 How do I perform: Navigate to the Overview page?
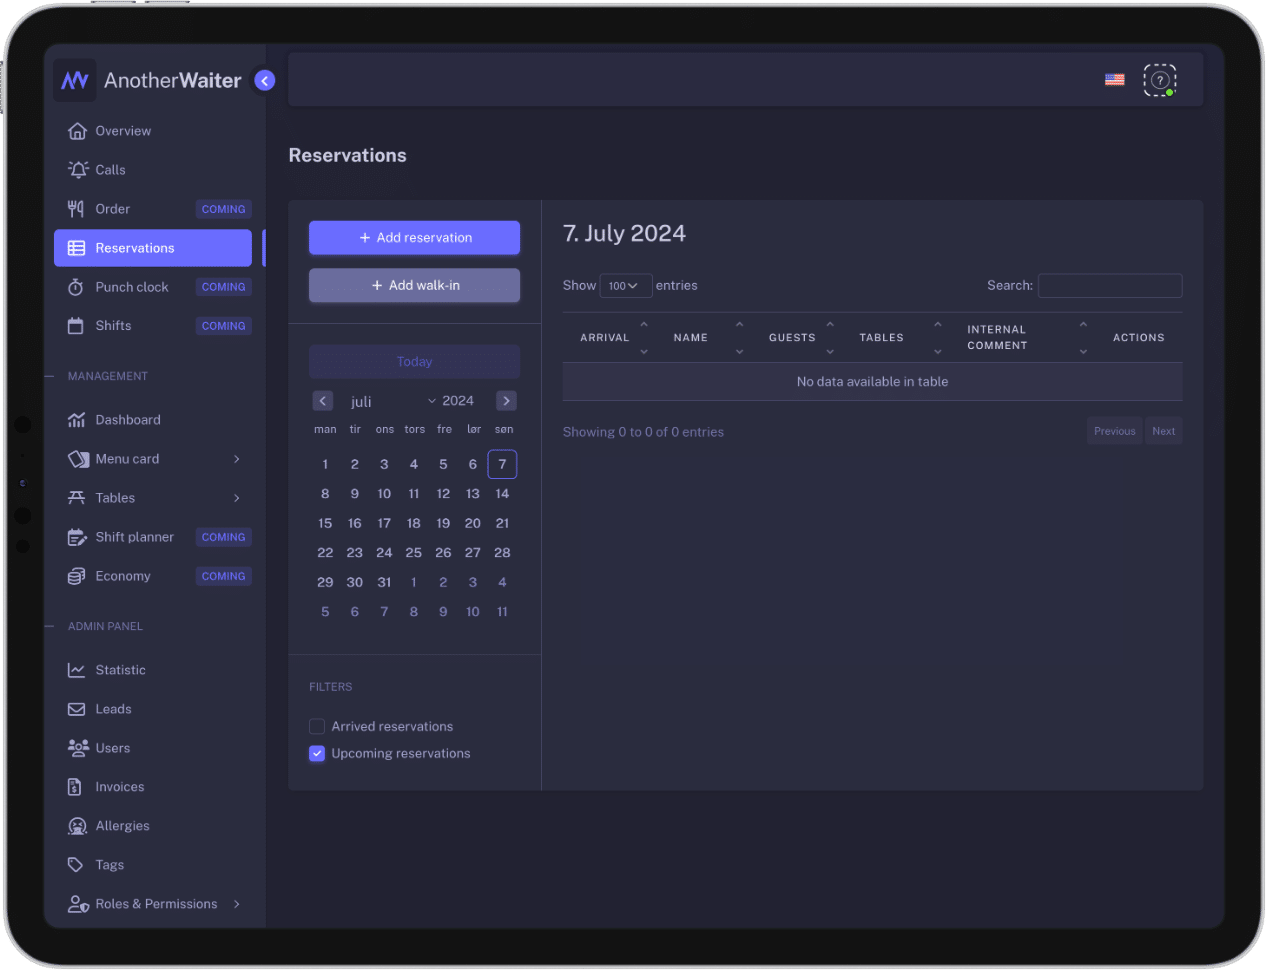click(x=122, y=131)
